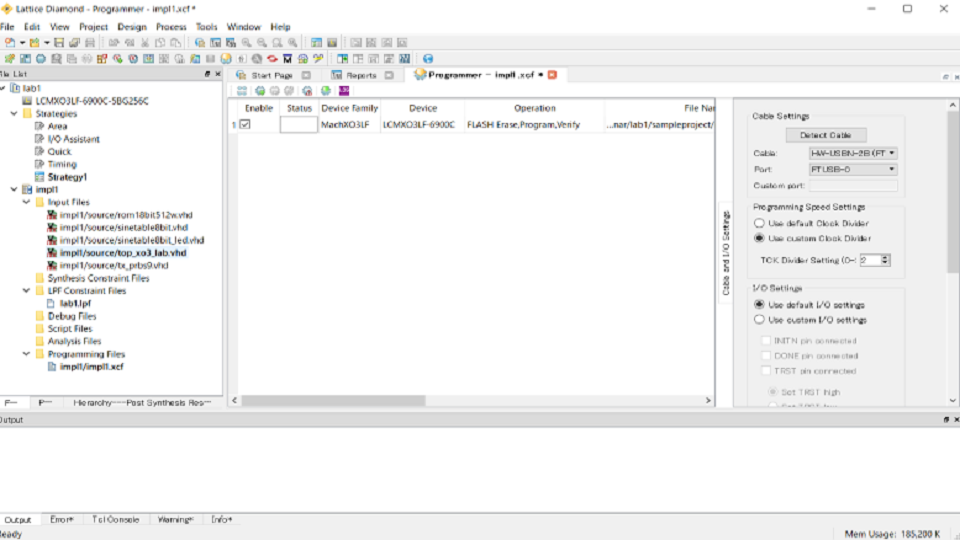Close the Programmer impl1.xcf tab via red icon

pyautogui.click(x=552, y=75)
